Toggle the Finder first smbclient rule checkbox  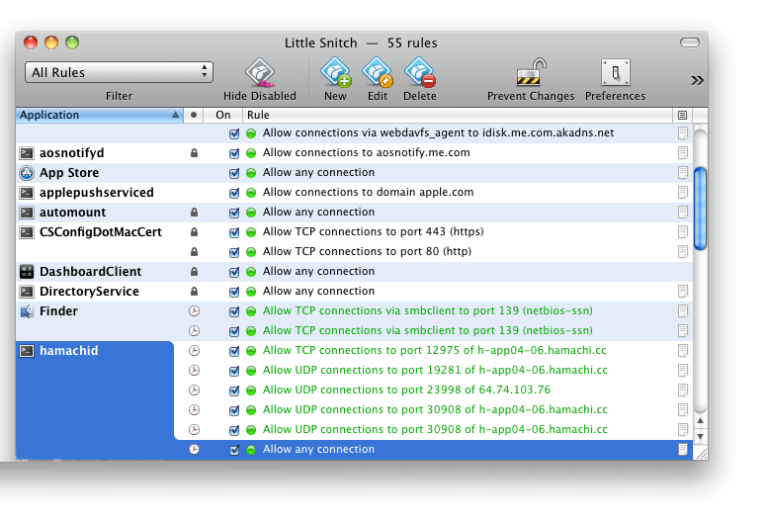pyautogui.click(x=234, y=311)
